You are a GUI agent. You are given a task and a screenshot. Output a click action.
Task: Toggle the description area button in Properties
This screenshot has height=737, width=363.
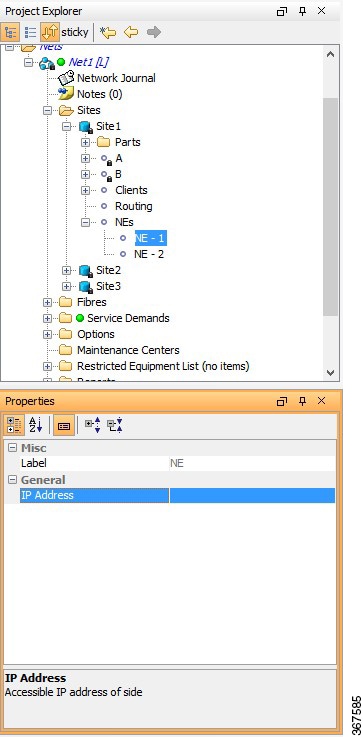[x=64, y=425]
